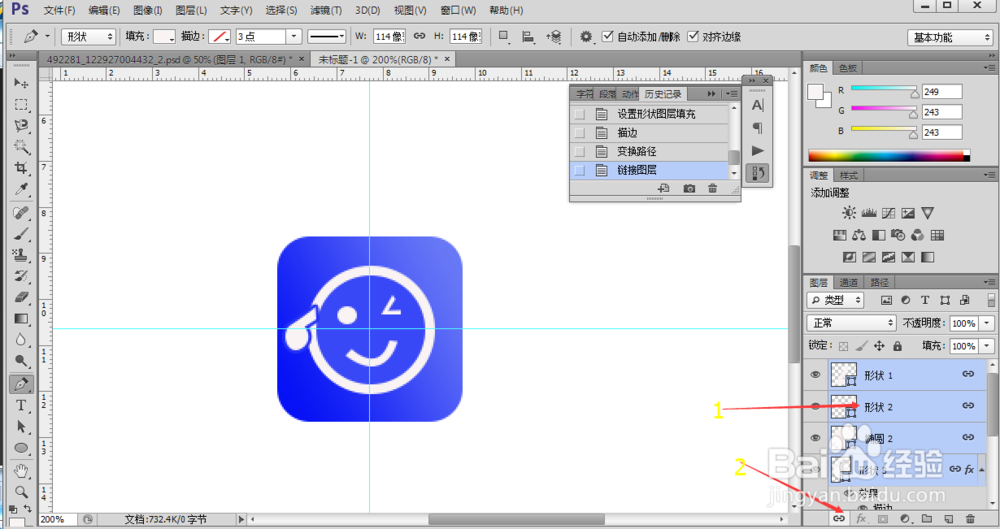Open the 基本功能 workspace dropdown

[x=950, y=38]
